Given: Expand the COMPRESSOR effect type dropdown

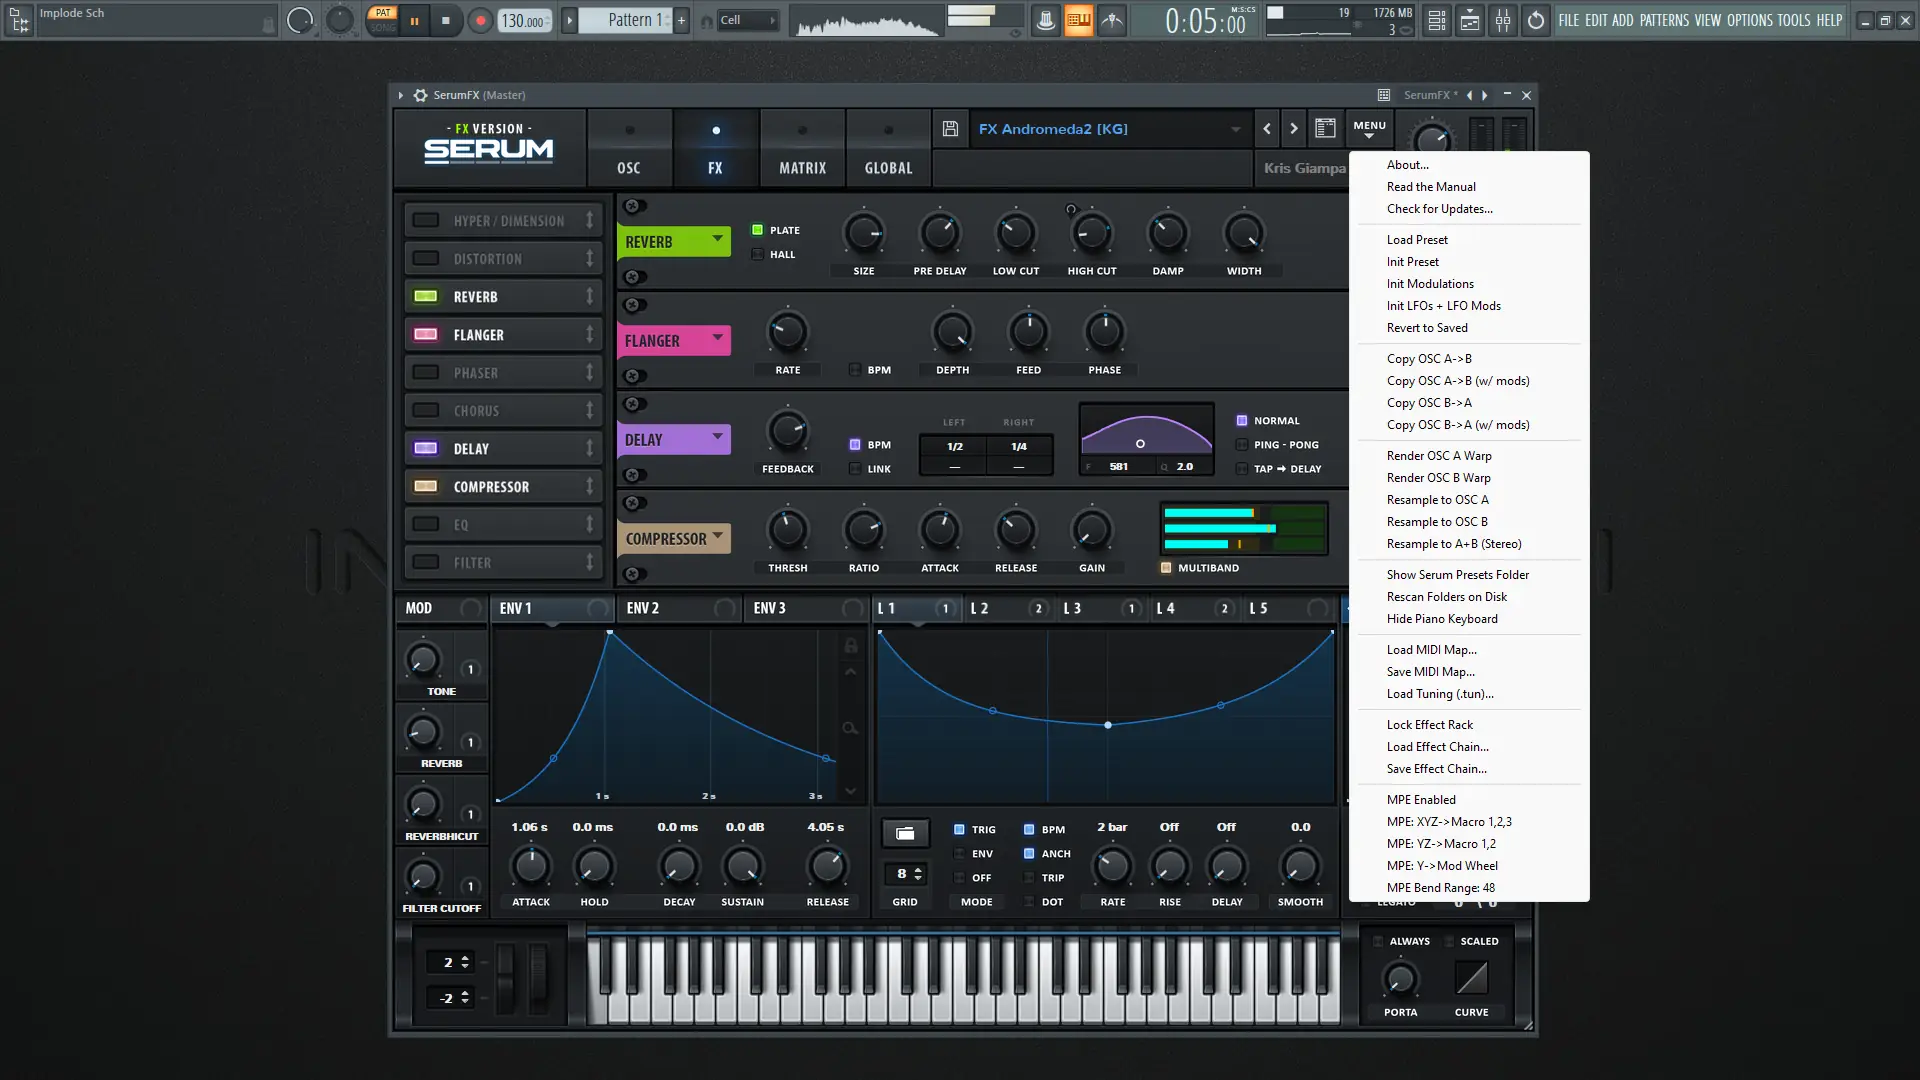Looking at the screenshot, I should point(718,538).
